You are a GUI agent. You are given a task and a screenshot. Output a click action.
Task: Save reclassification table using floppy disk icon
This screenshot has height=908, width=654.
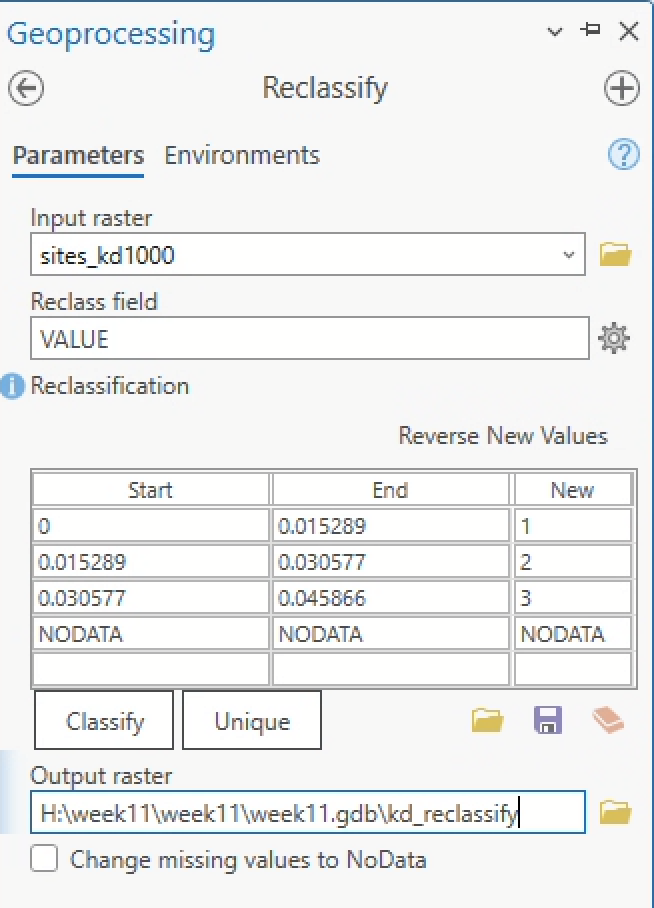pyautogui.click(x=547, y=720)
